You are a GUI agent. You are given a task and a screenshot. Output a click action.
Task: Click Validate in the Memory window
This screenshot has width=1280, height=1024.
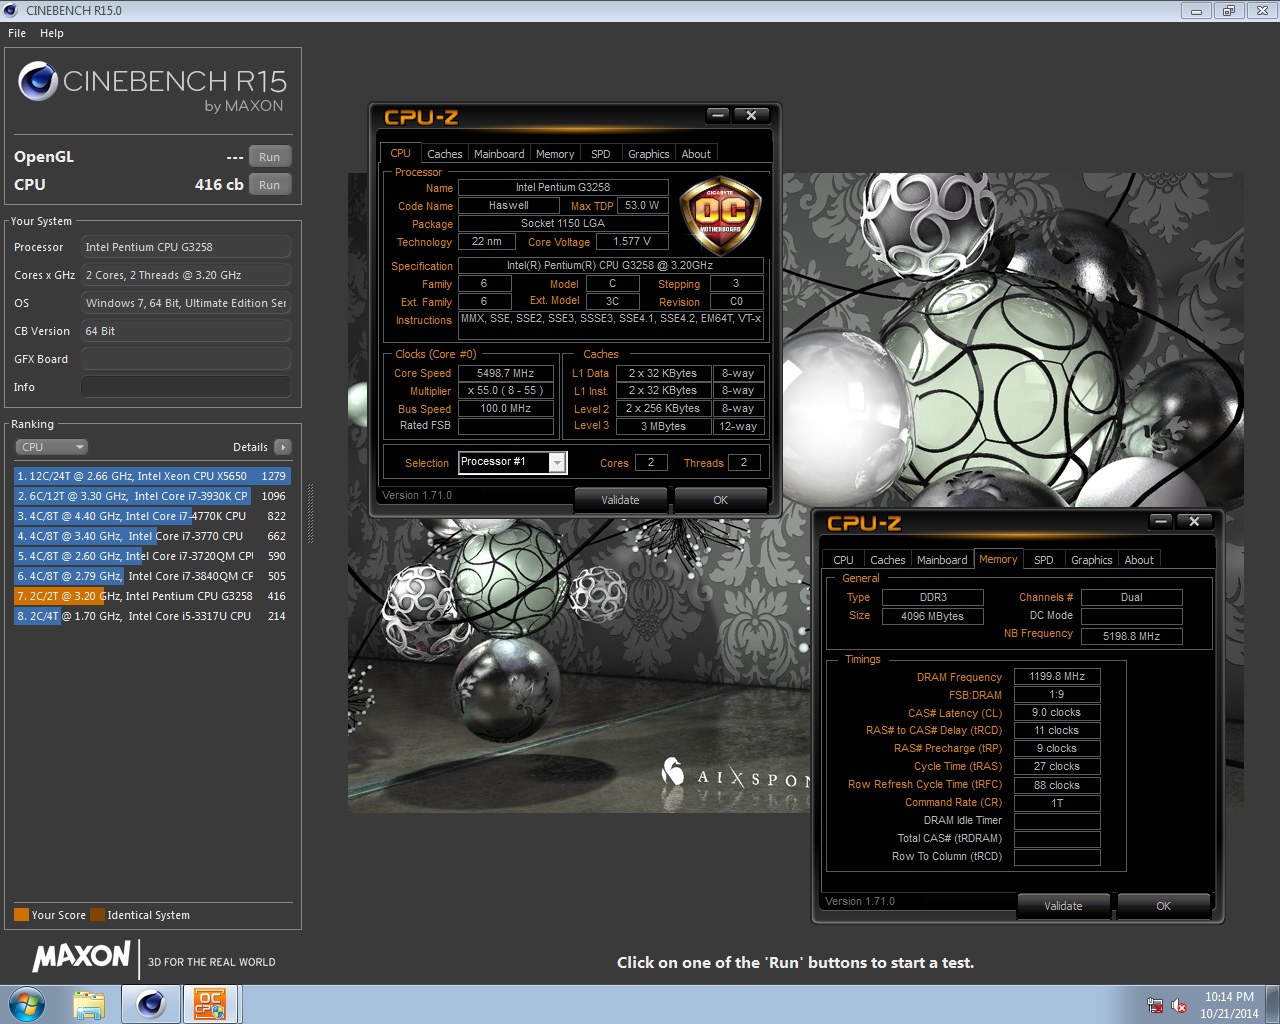pos(1063,906)
